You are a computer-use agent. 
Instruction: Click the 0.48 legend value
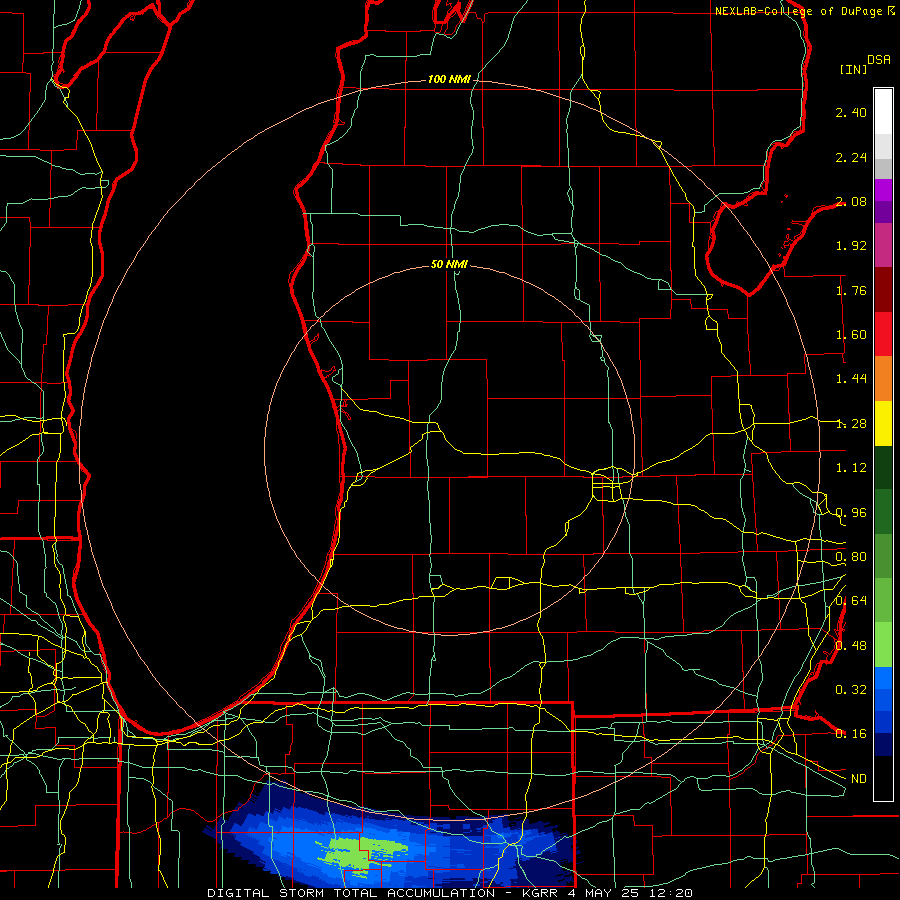point(851,646)
